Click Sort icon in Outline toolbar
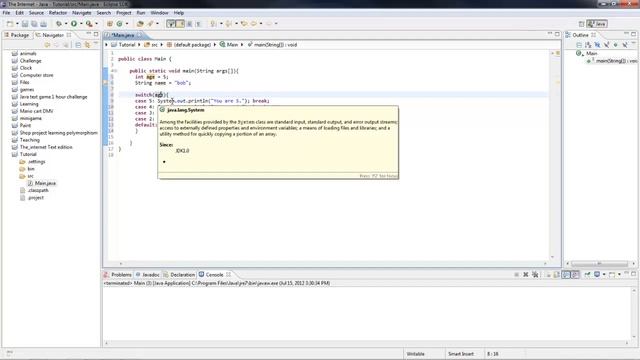 [588, 45]
